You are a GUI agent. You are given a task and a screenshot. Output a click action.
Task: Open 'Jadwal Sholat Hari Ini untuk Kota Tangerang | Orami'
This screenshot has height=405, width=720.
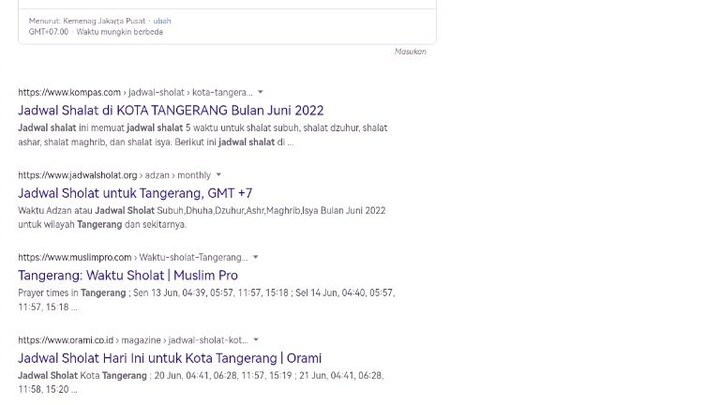pyautogui.click(x=169, y=358)
